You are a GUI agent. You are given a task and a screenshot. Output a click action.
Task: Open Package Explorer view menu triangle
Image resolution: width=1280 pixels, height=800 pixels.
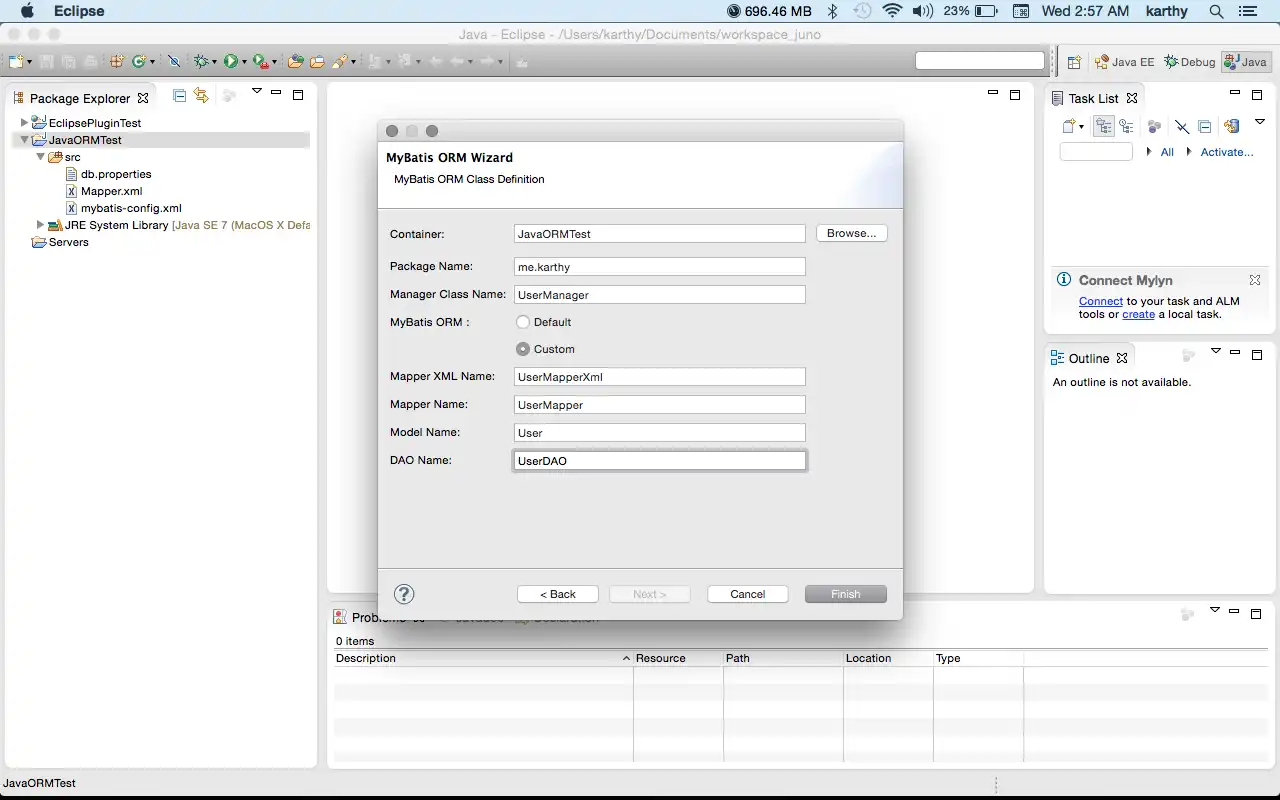coord(257,91)
